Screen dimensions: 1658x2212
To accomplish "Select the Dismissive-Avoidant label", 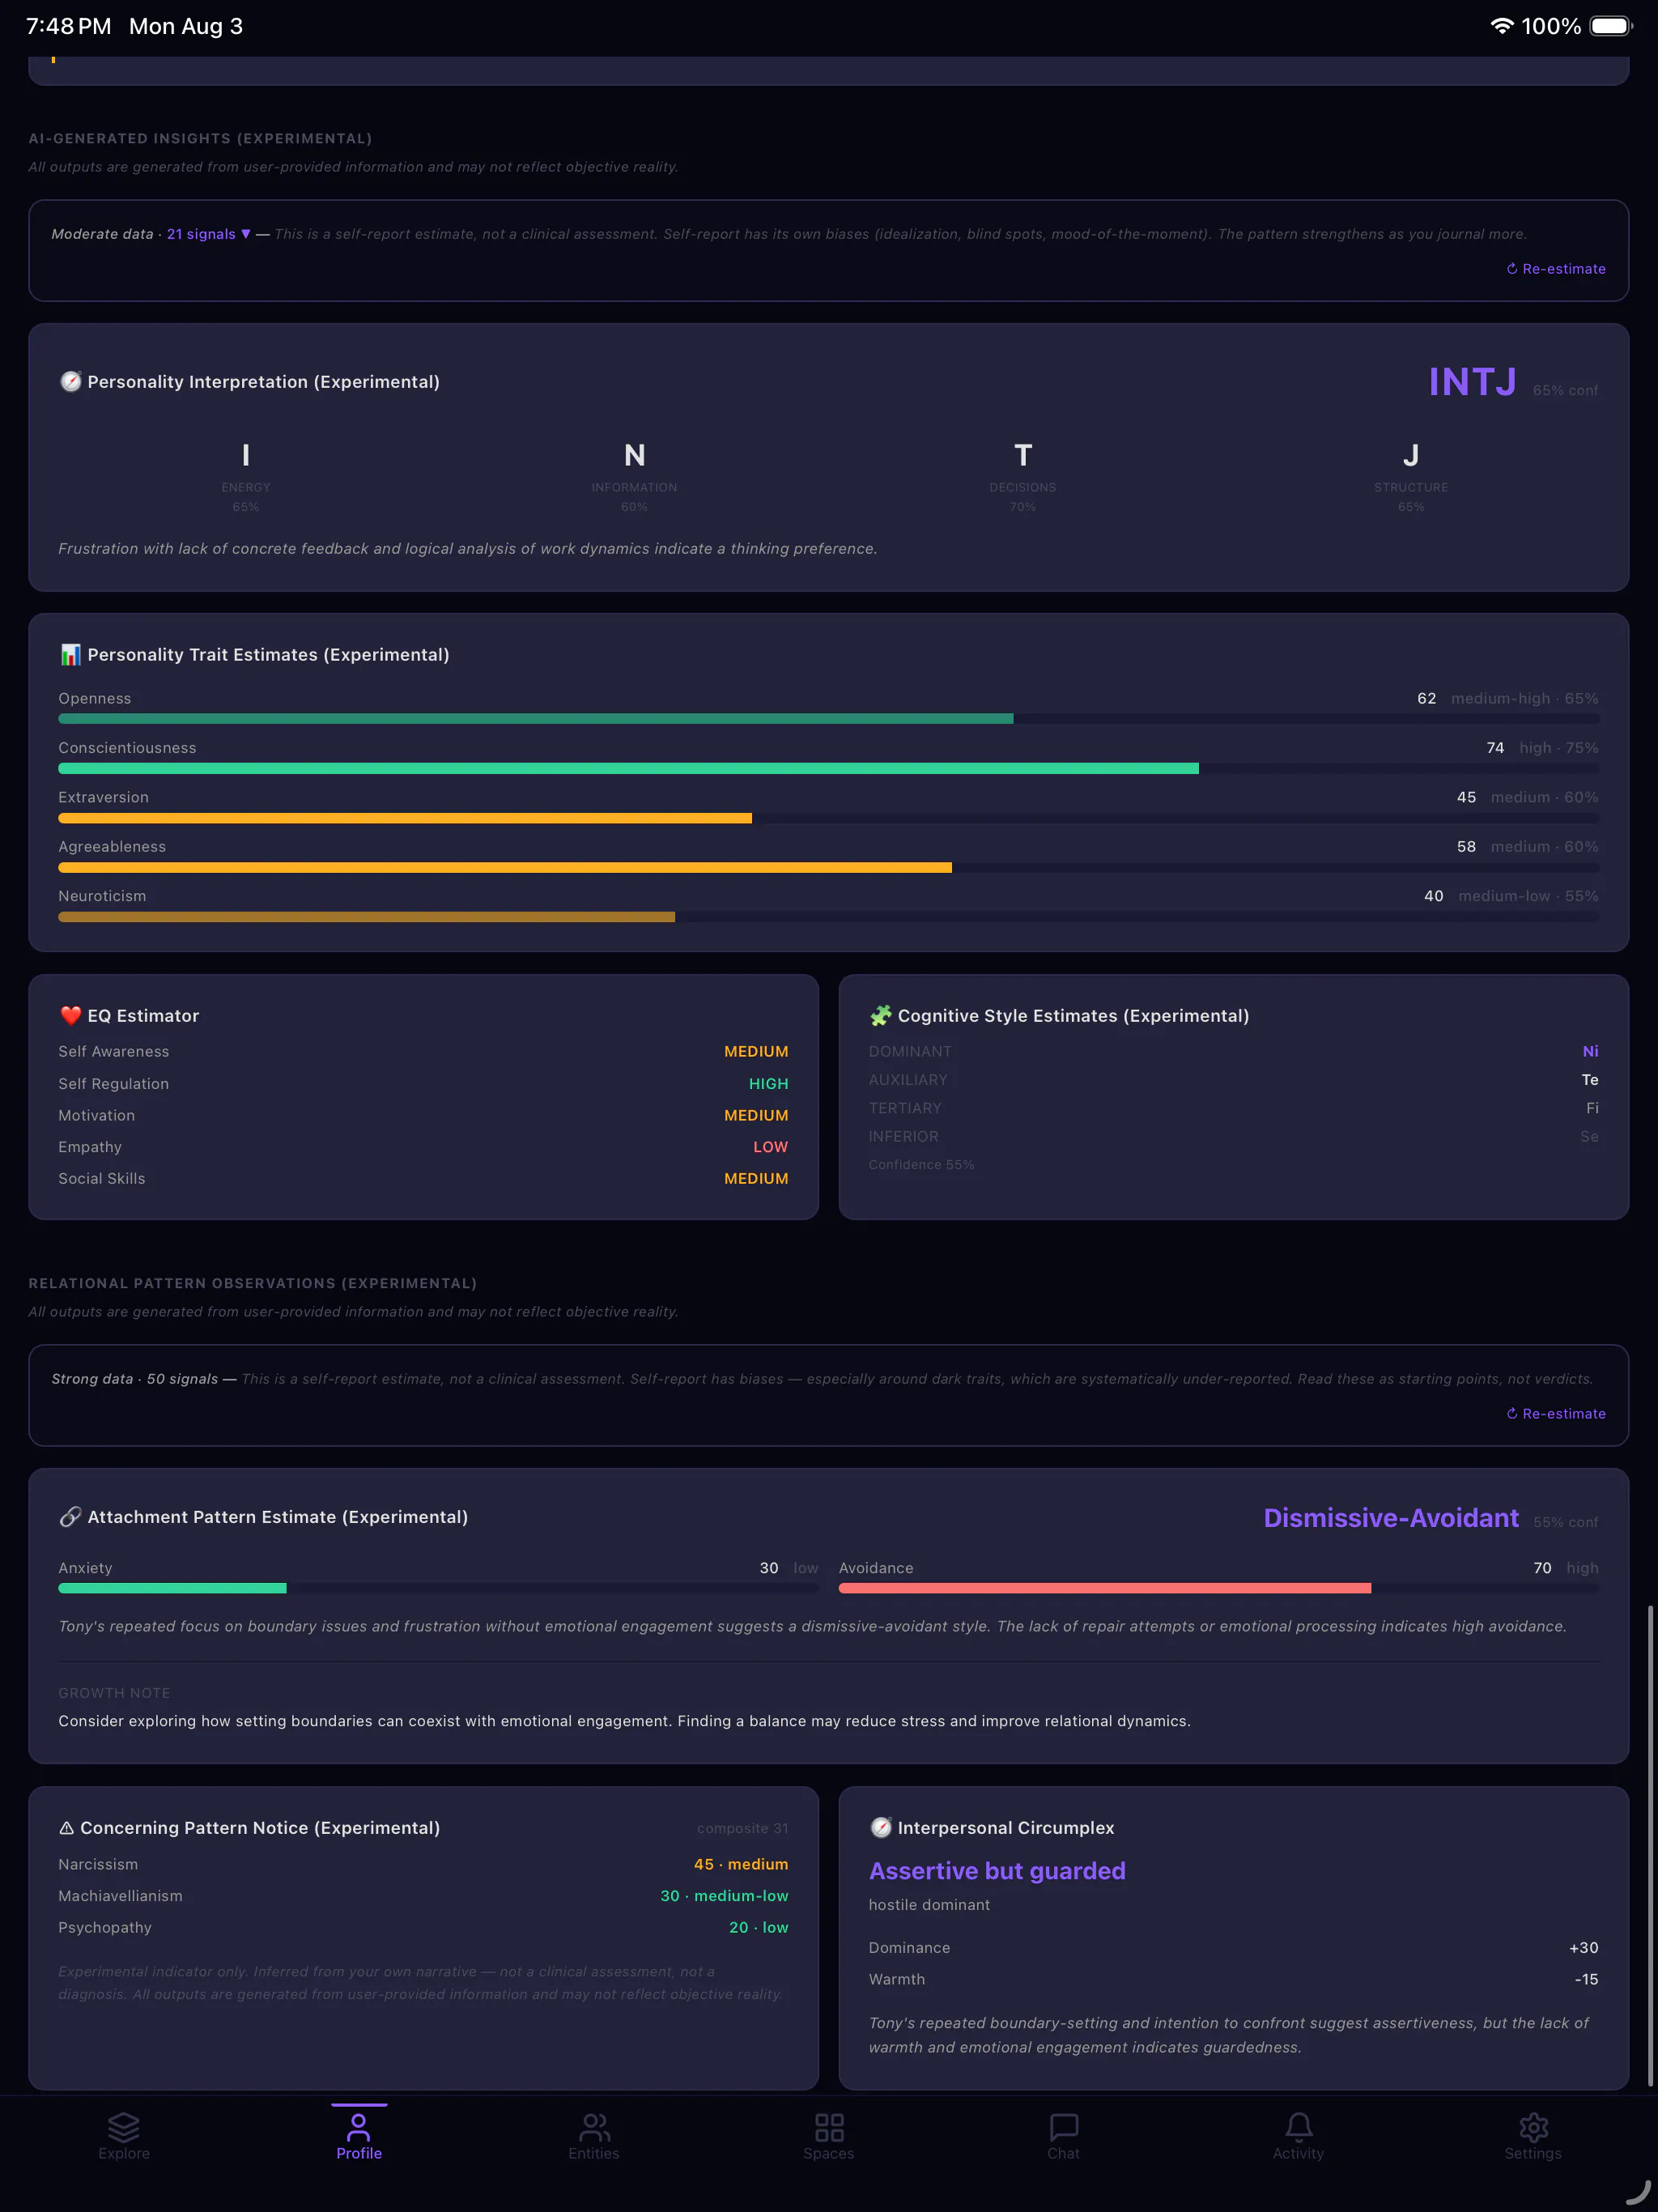I will (x=1391, y=1518).
